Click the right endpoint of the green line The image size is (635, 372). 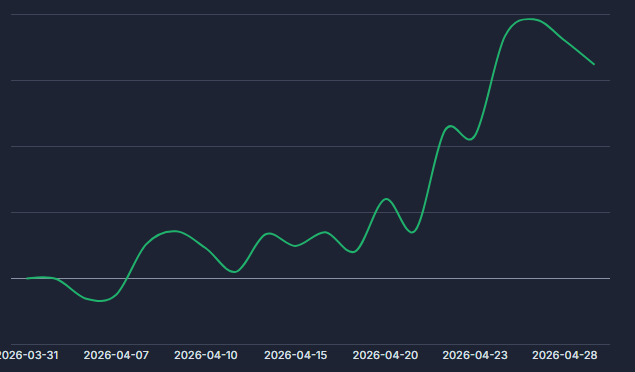[594, 64]
